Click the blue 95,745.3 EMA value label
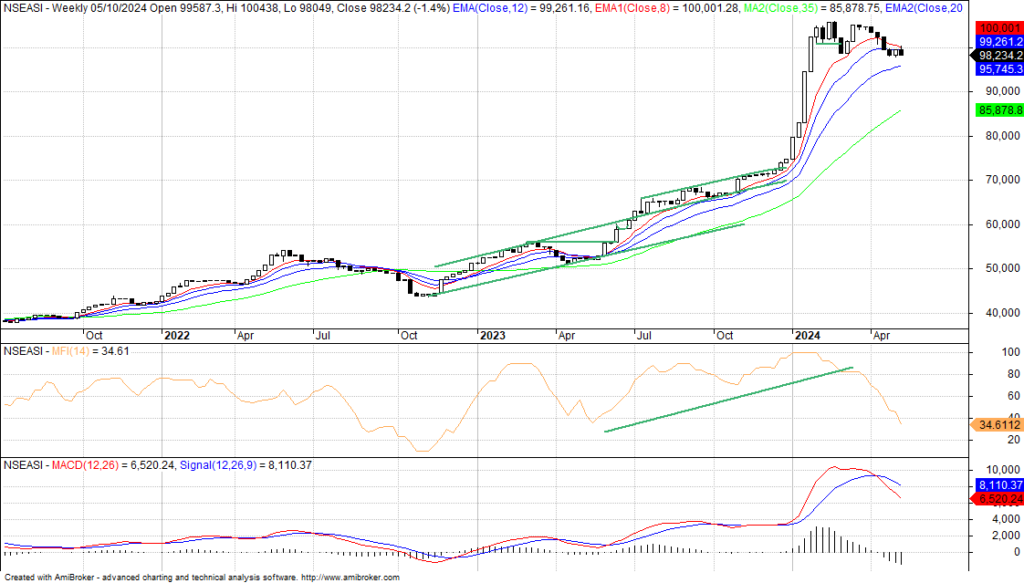1024x583 pixels. (x=996, y=69)
